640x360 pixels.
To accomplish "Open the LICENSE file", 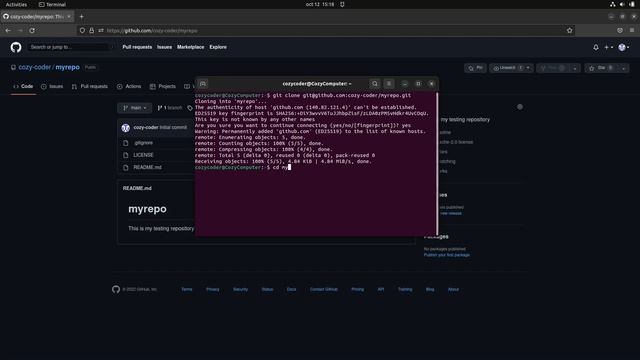I will pos(143,155).
